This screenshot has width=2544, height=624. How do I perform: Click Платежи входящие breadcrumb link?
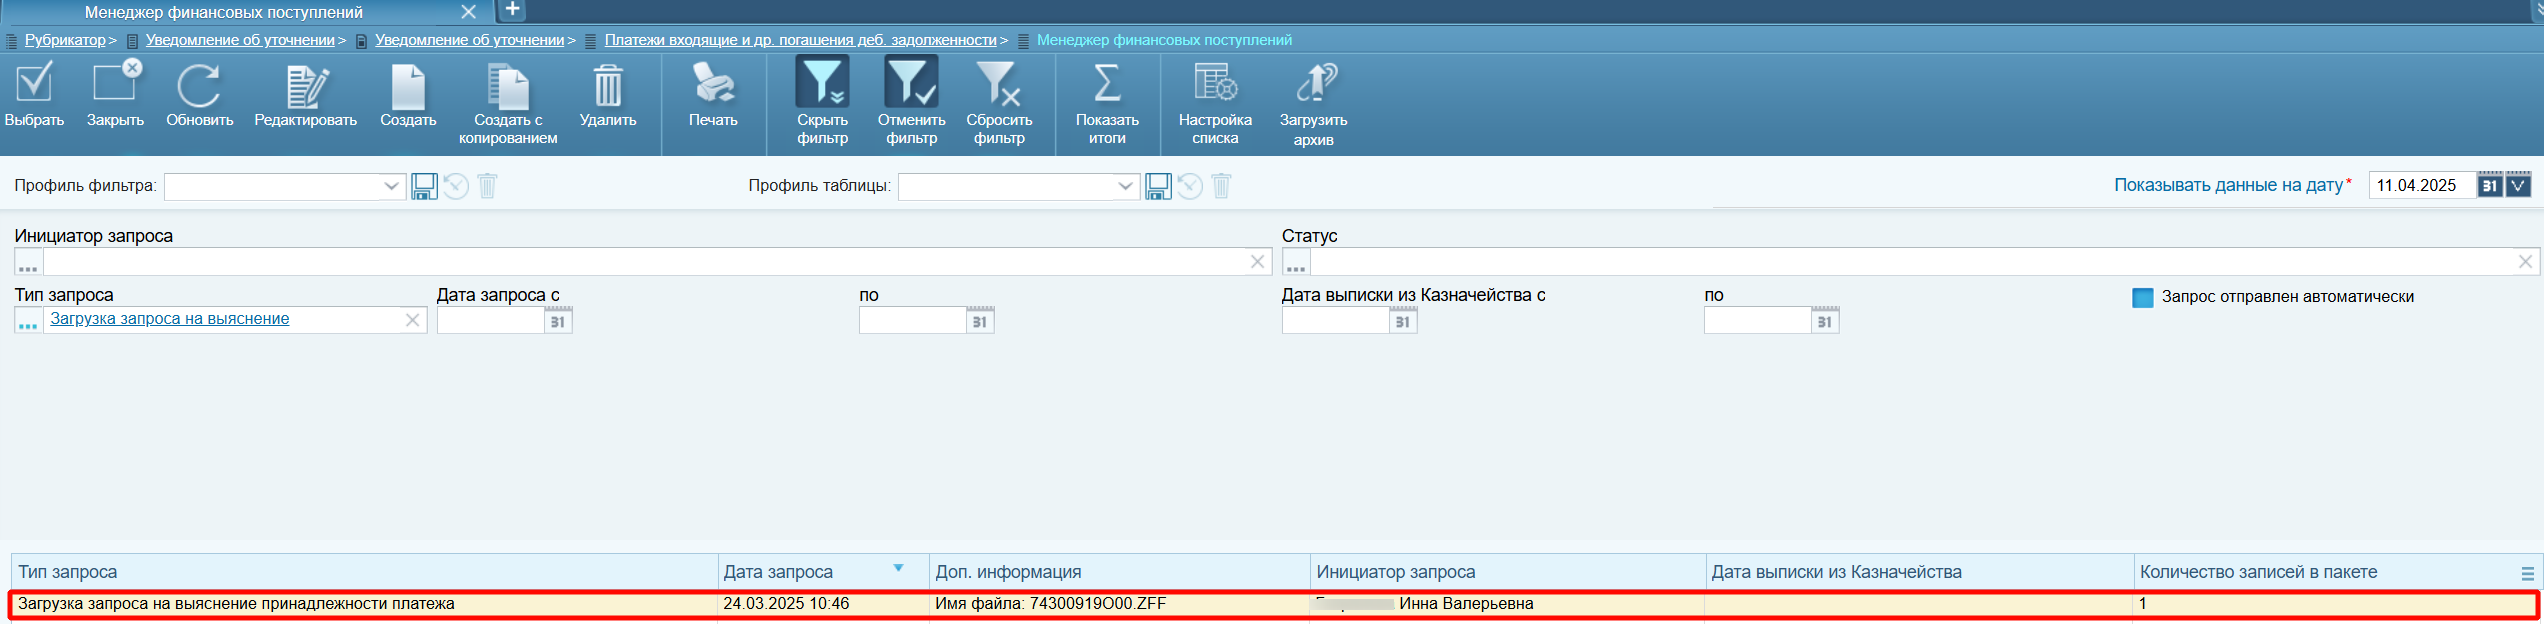800,40
